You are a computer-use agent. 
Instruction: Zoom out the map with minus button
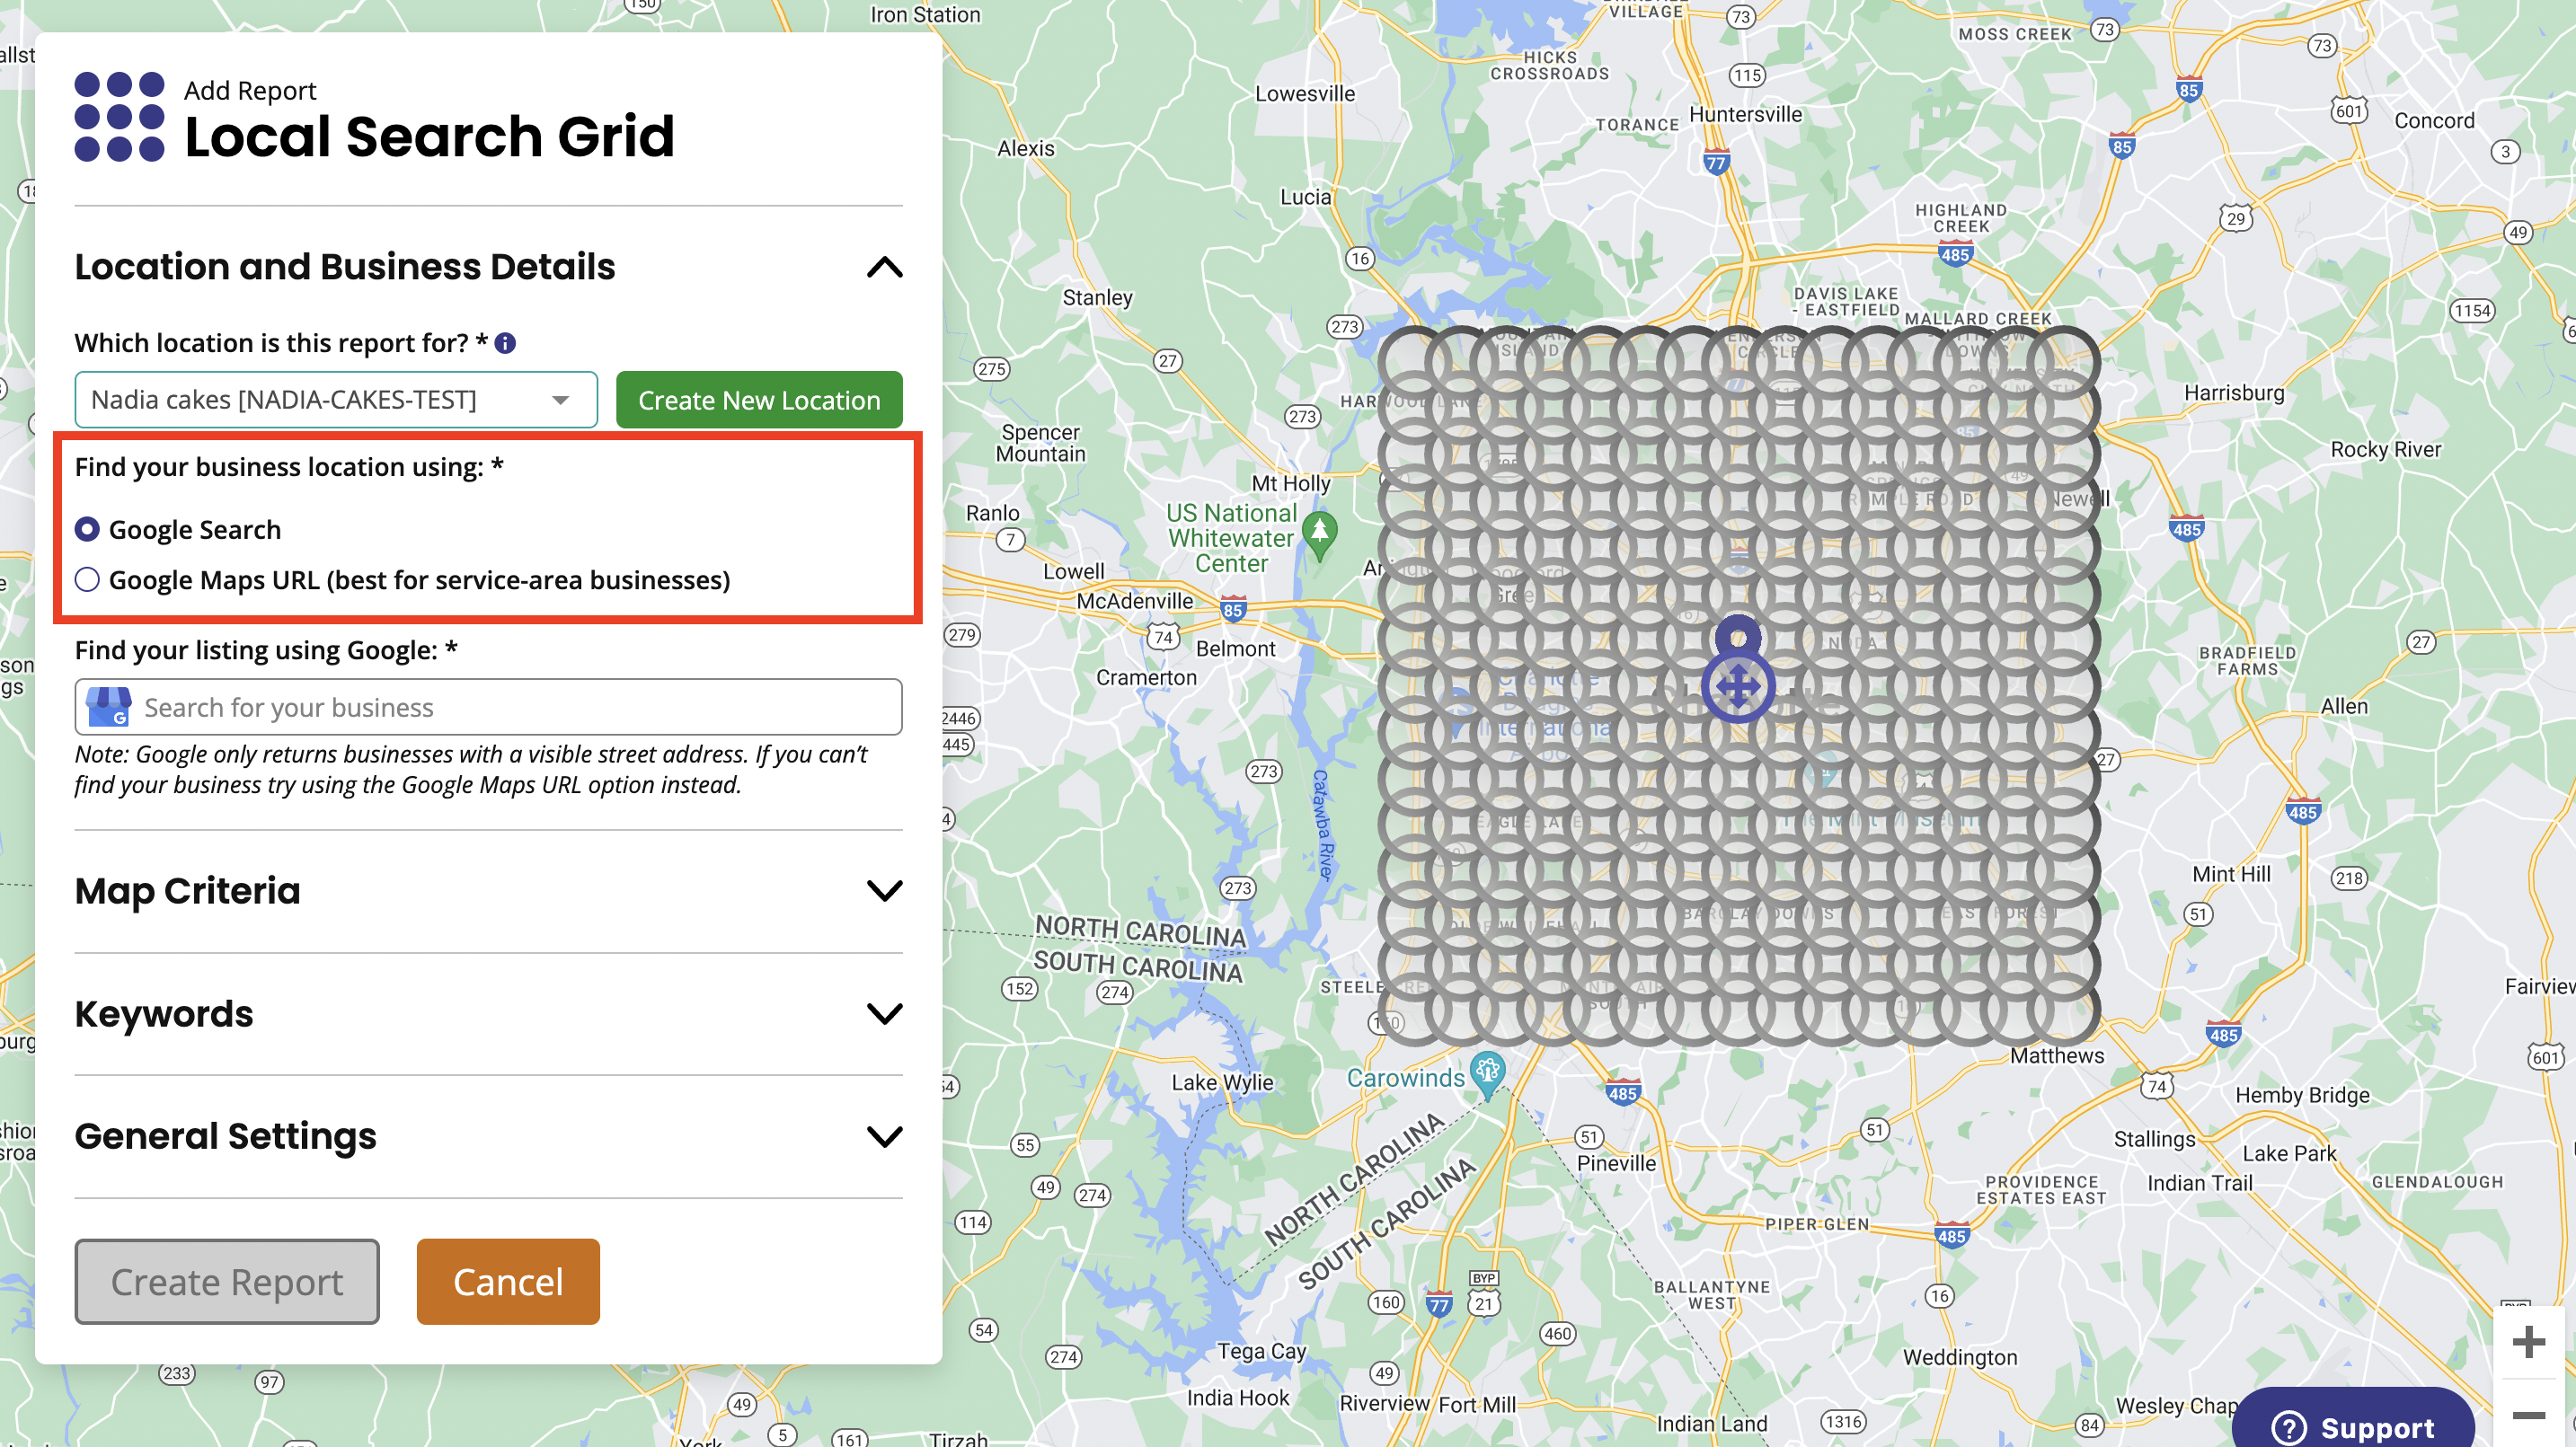[2528, 1414]
